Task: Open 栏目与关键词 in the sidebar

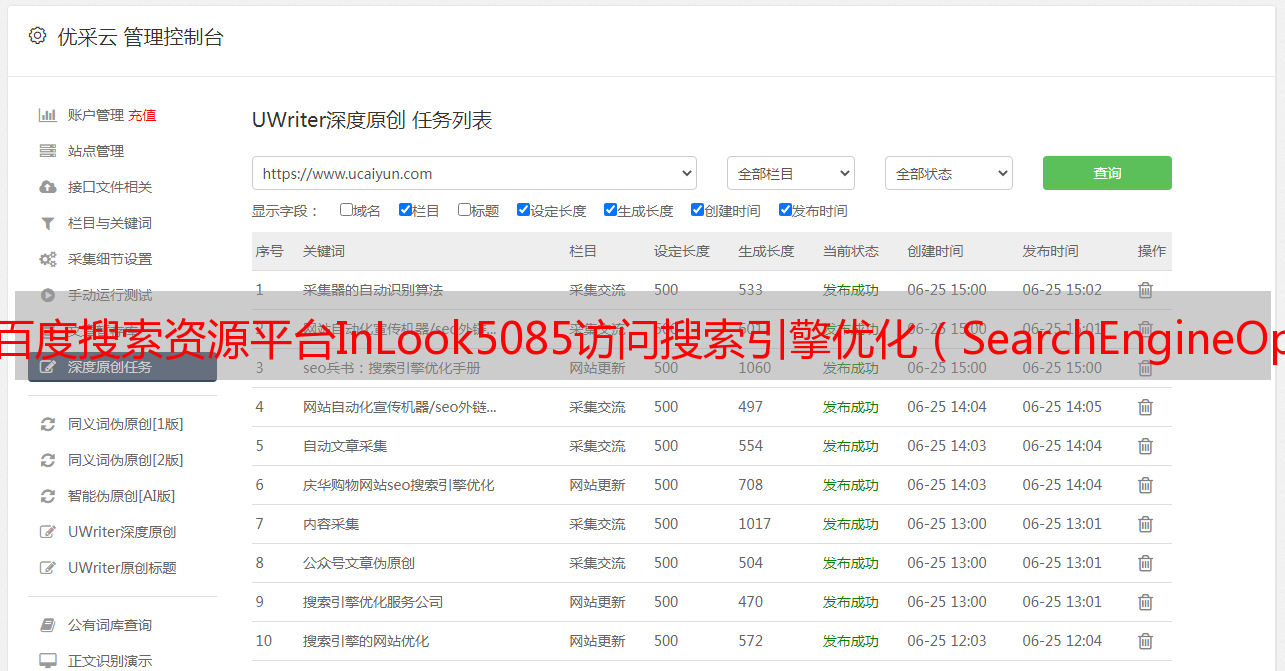Action: 110,223
